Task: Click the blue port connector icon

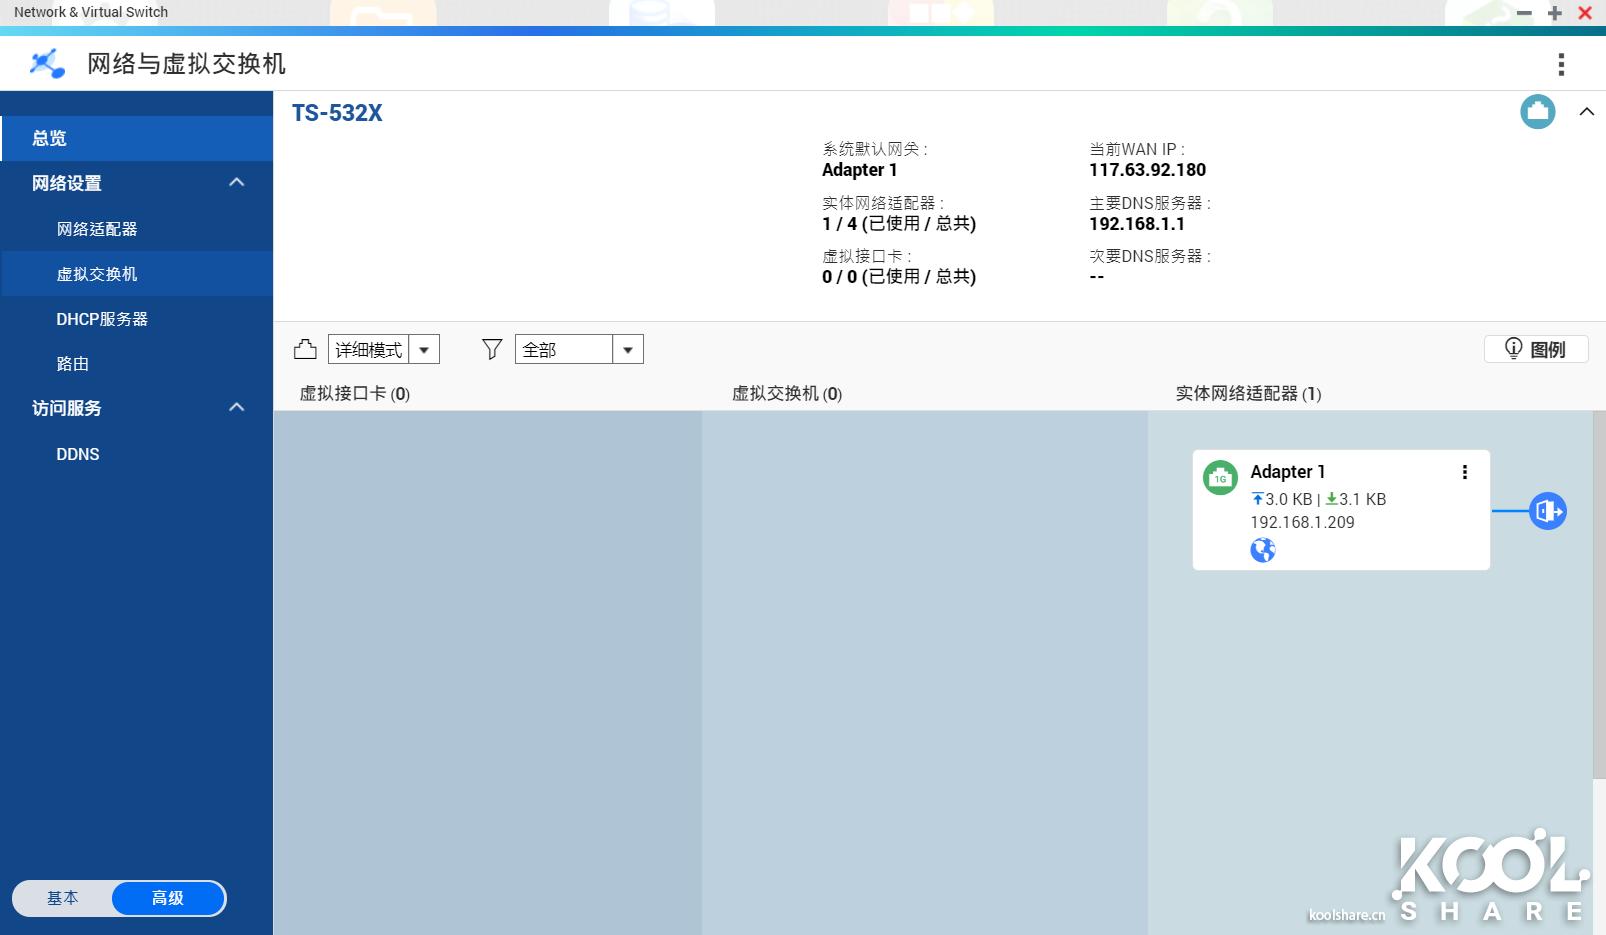Action: 1548,511
